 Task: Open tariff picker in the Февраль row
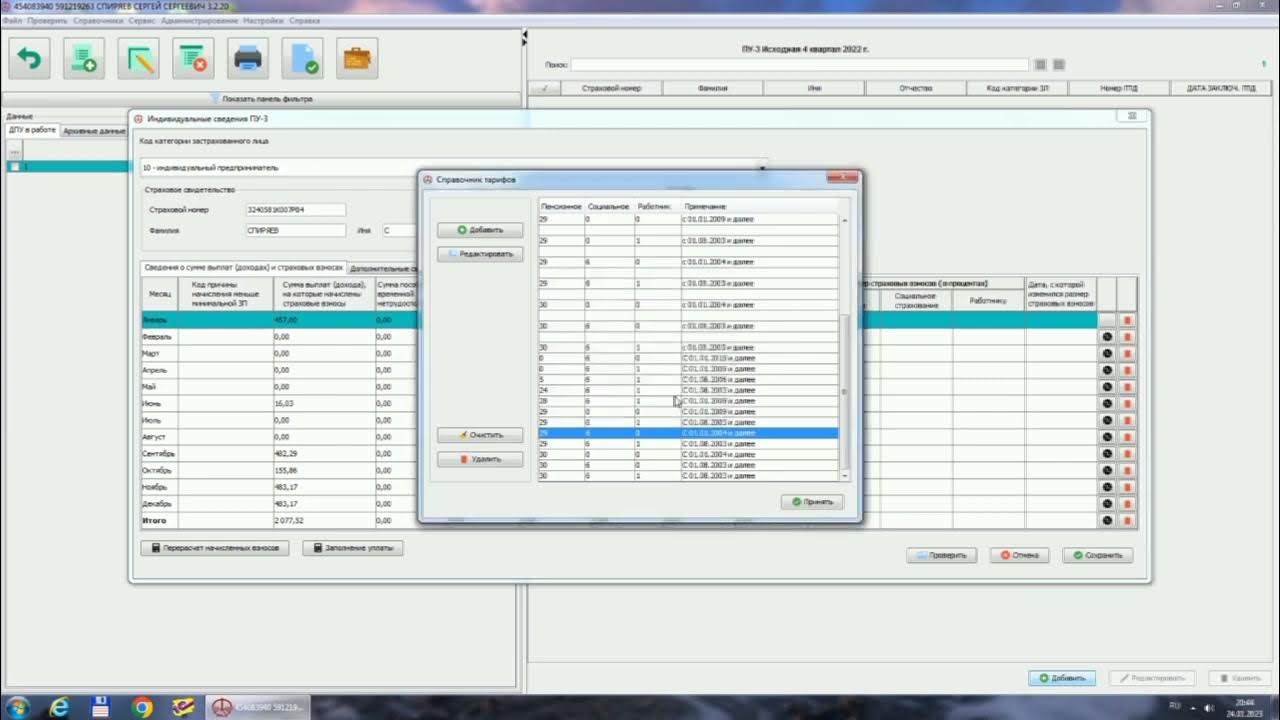pos(1107,337)
